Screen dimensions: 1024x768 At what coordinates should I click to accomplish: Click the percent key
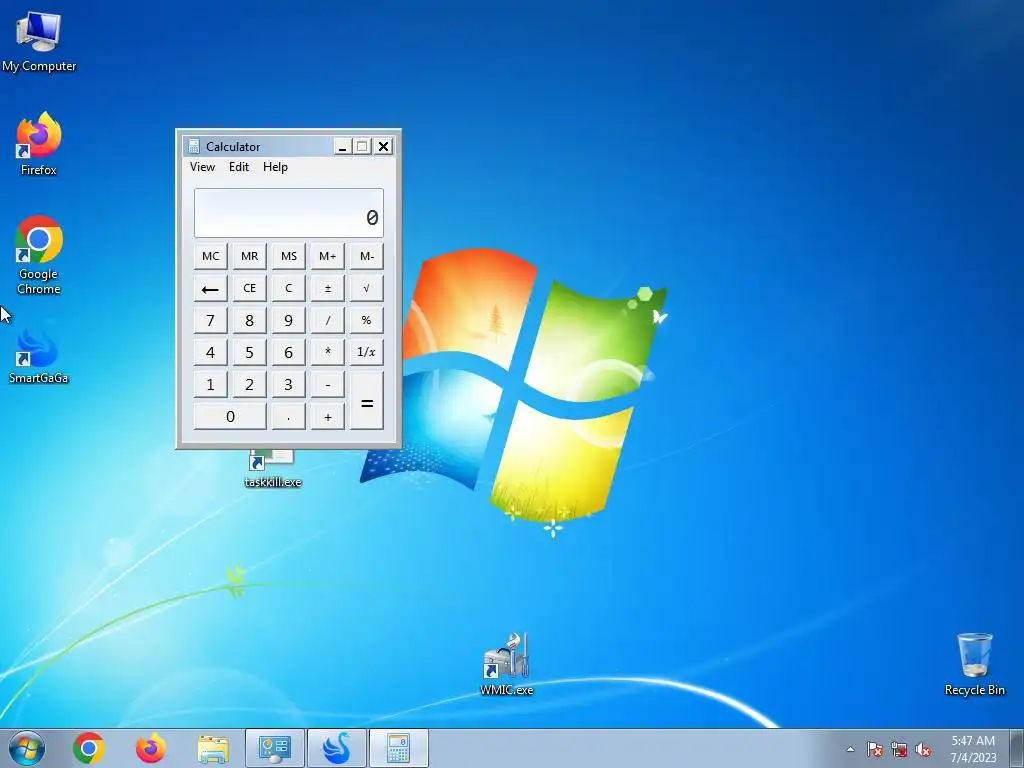click(366, 320)
